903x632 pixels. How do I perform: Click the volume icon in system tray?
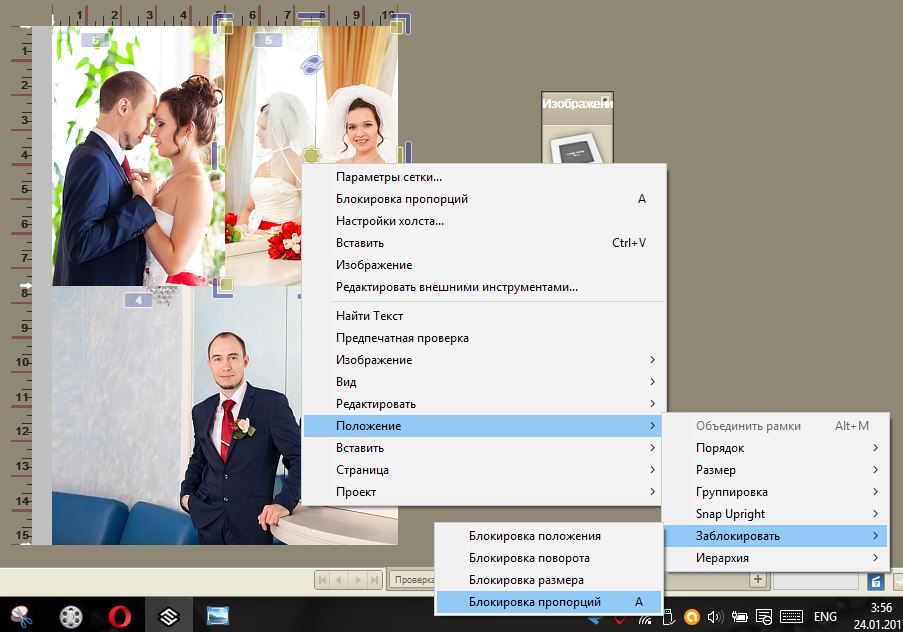click(x=715, y=617)
